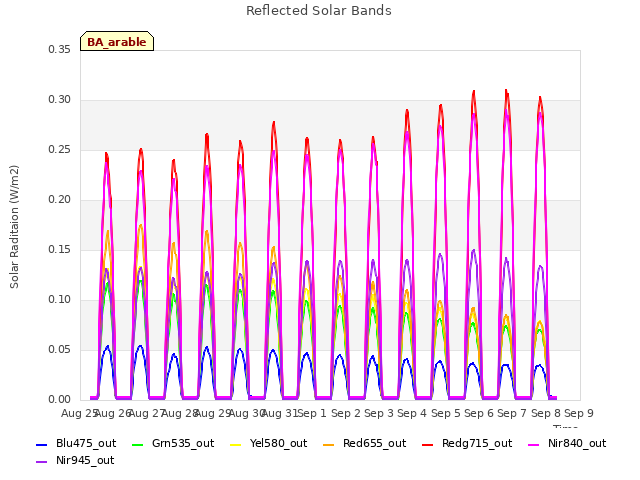Viewport: 640px width, 480px height.
Task: Click the Grn535_out legend color marker
Action: 138,444
